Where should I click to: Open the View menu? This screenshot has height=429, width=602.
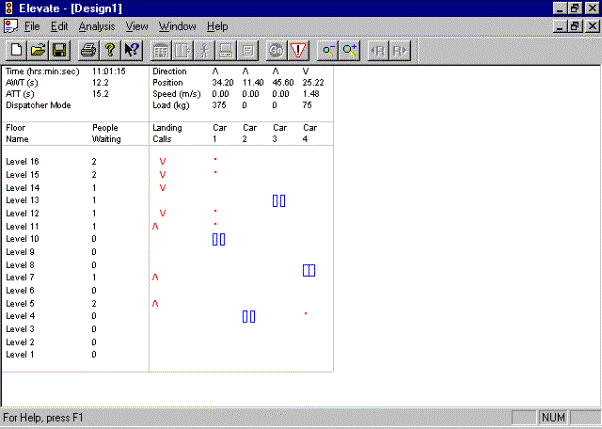137,25
